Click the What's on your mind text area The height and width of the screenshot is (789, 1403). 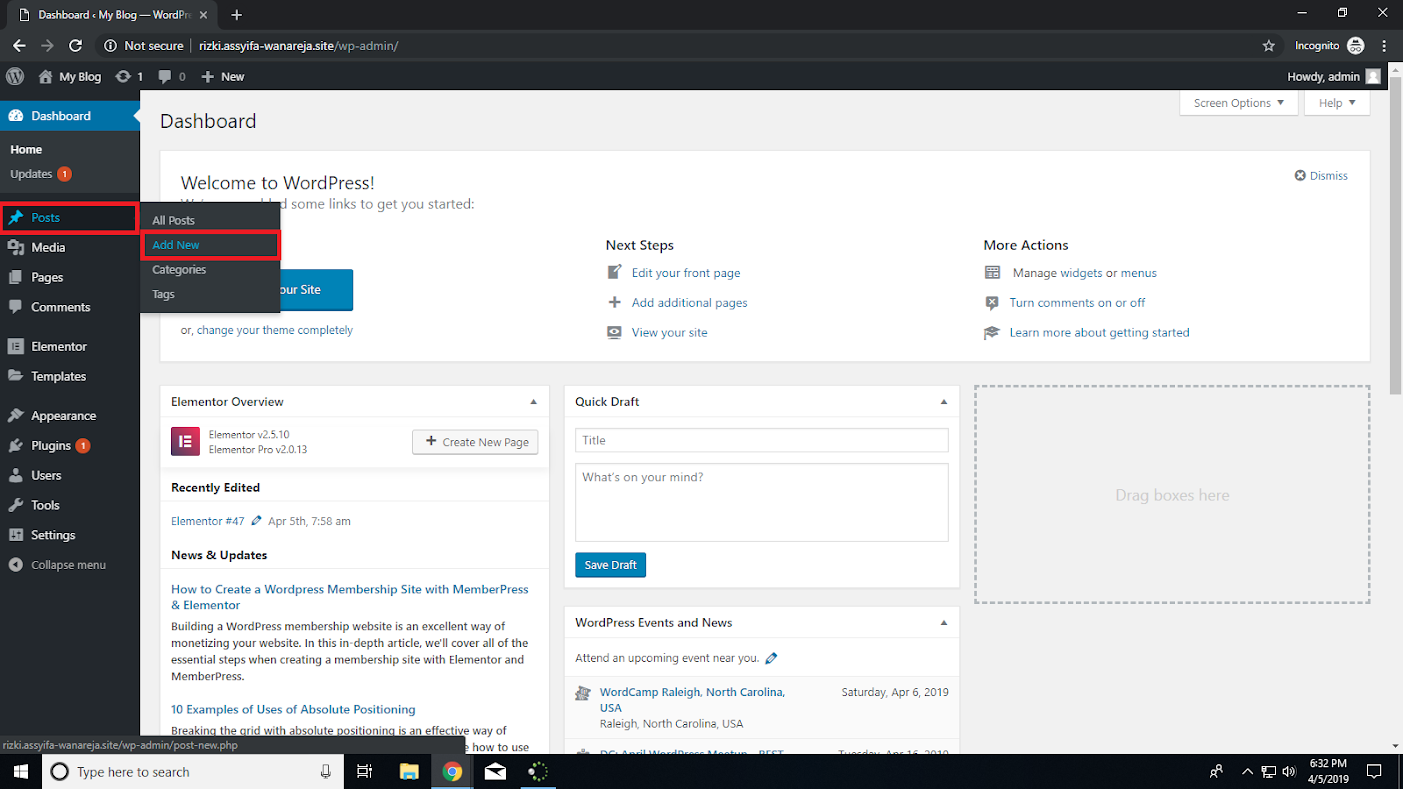click(761, 502)
